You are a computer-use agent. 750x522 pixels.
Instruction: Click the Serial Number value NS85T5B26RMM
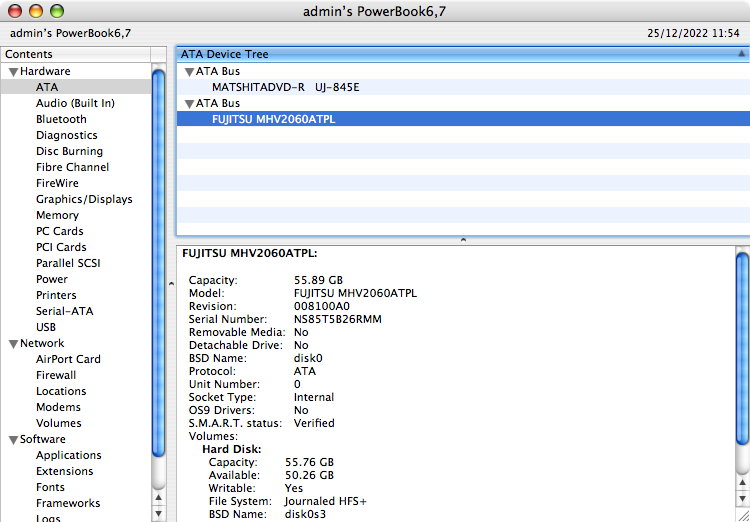337,319
